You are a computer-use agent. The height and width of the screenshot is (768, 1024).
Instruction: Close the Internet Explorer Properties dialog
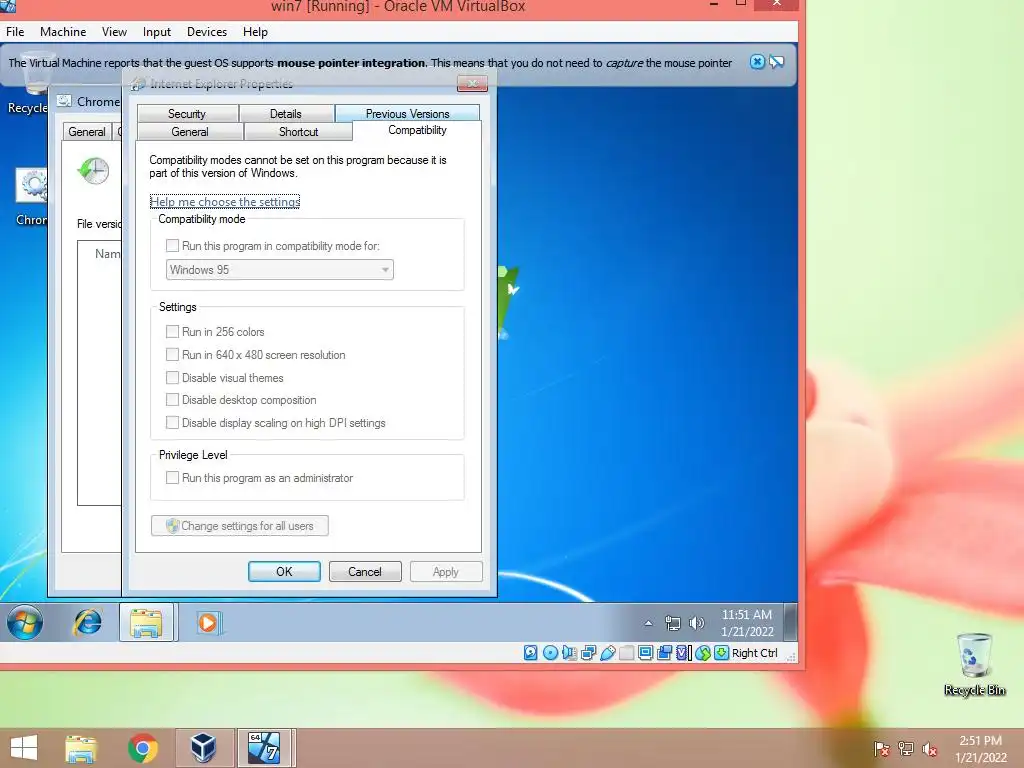click(x=472, y=83)
